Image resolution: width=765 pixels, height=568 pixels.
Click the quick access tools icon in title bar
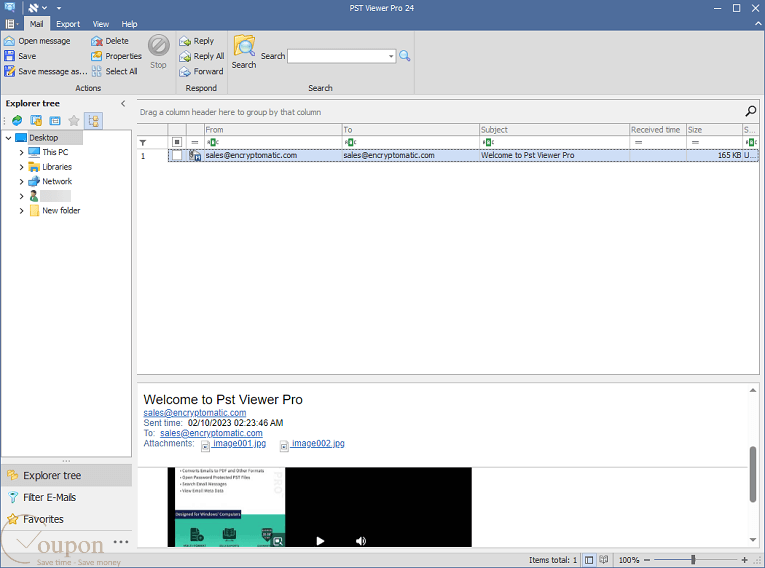(33, 8)
